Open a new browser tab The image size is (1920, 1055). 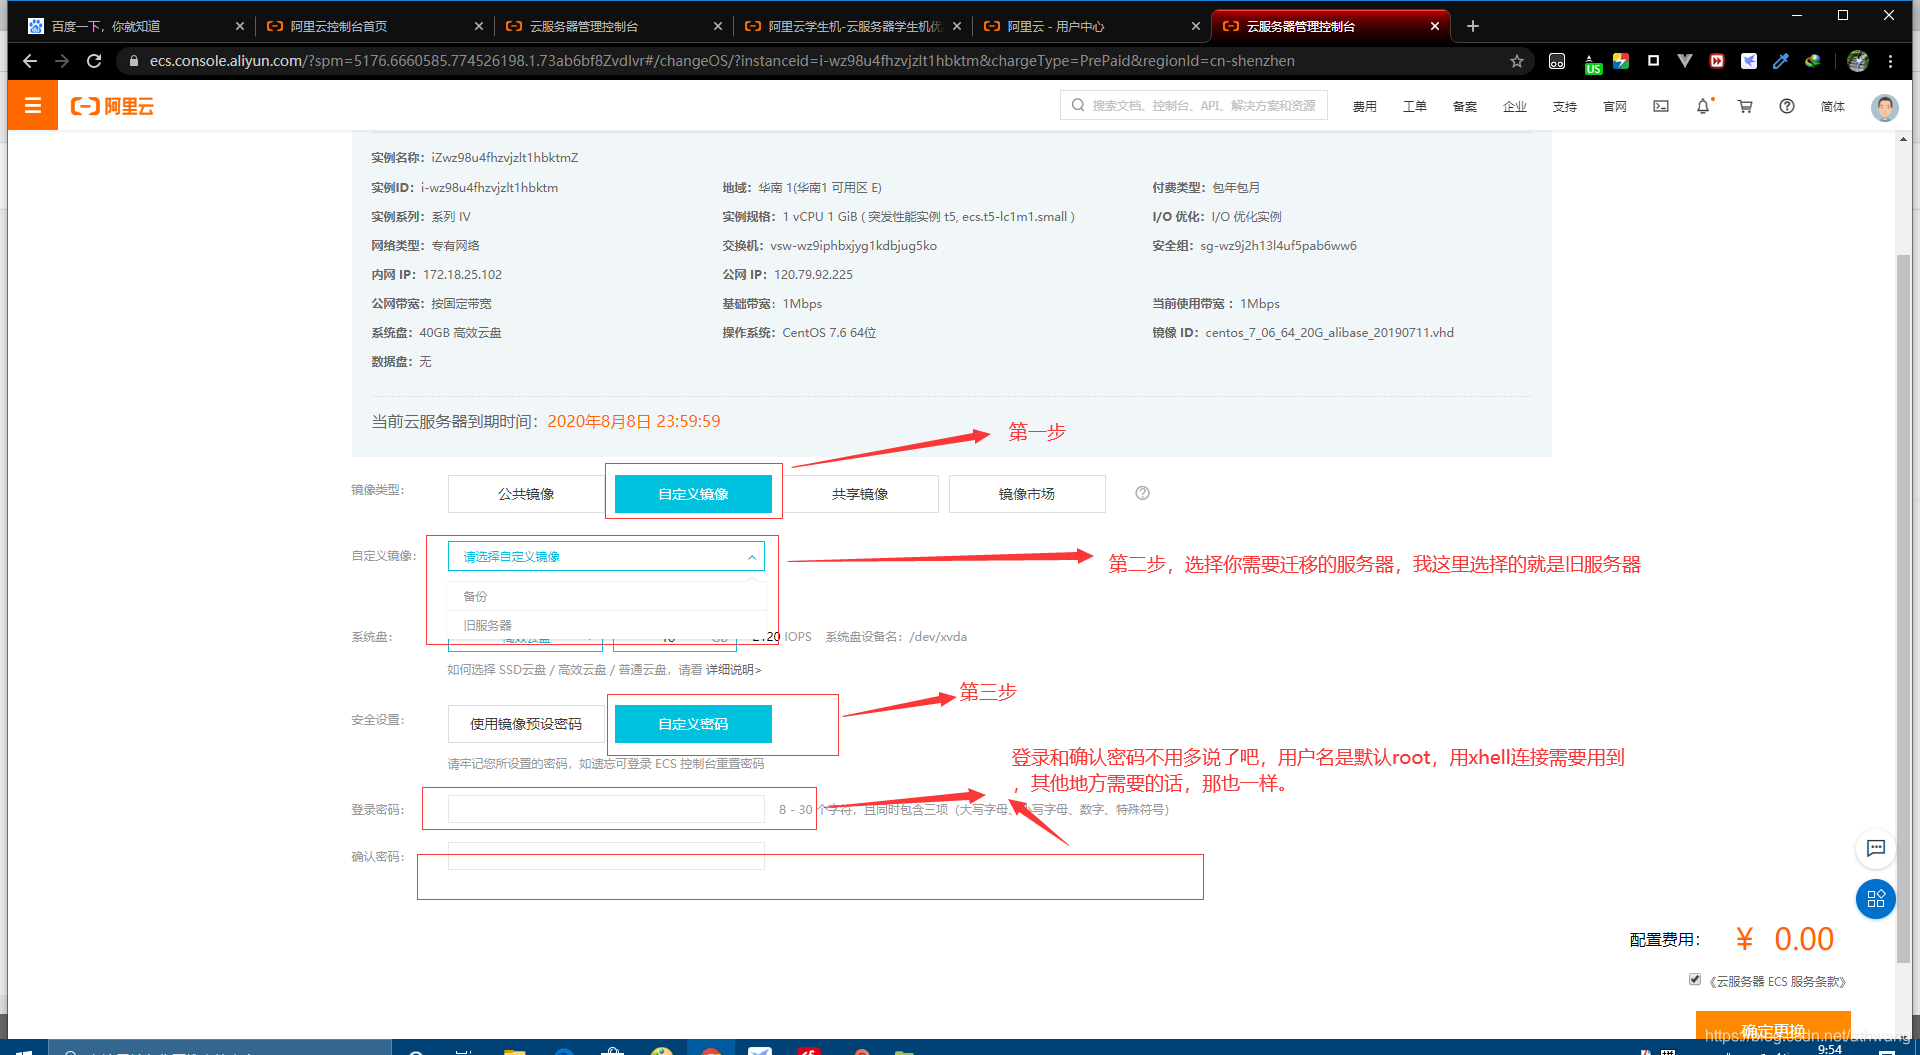click(1472, 26)
